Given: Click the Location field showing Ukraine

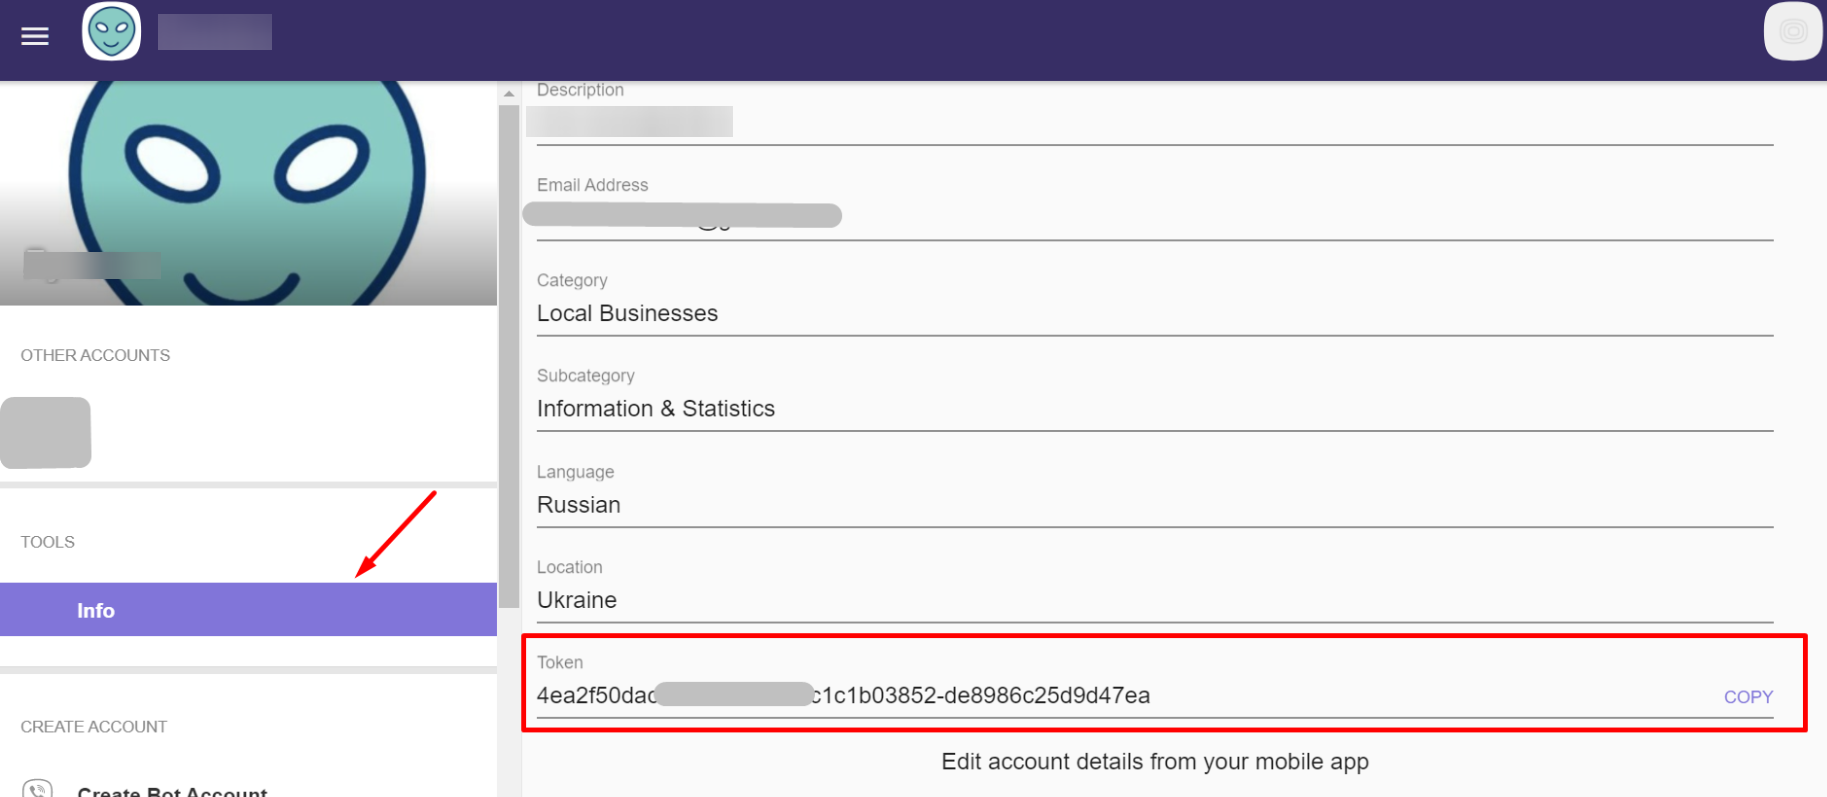Looking at the screenshot, I should (576, 600).
